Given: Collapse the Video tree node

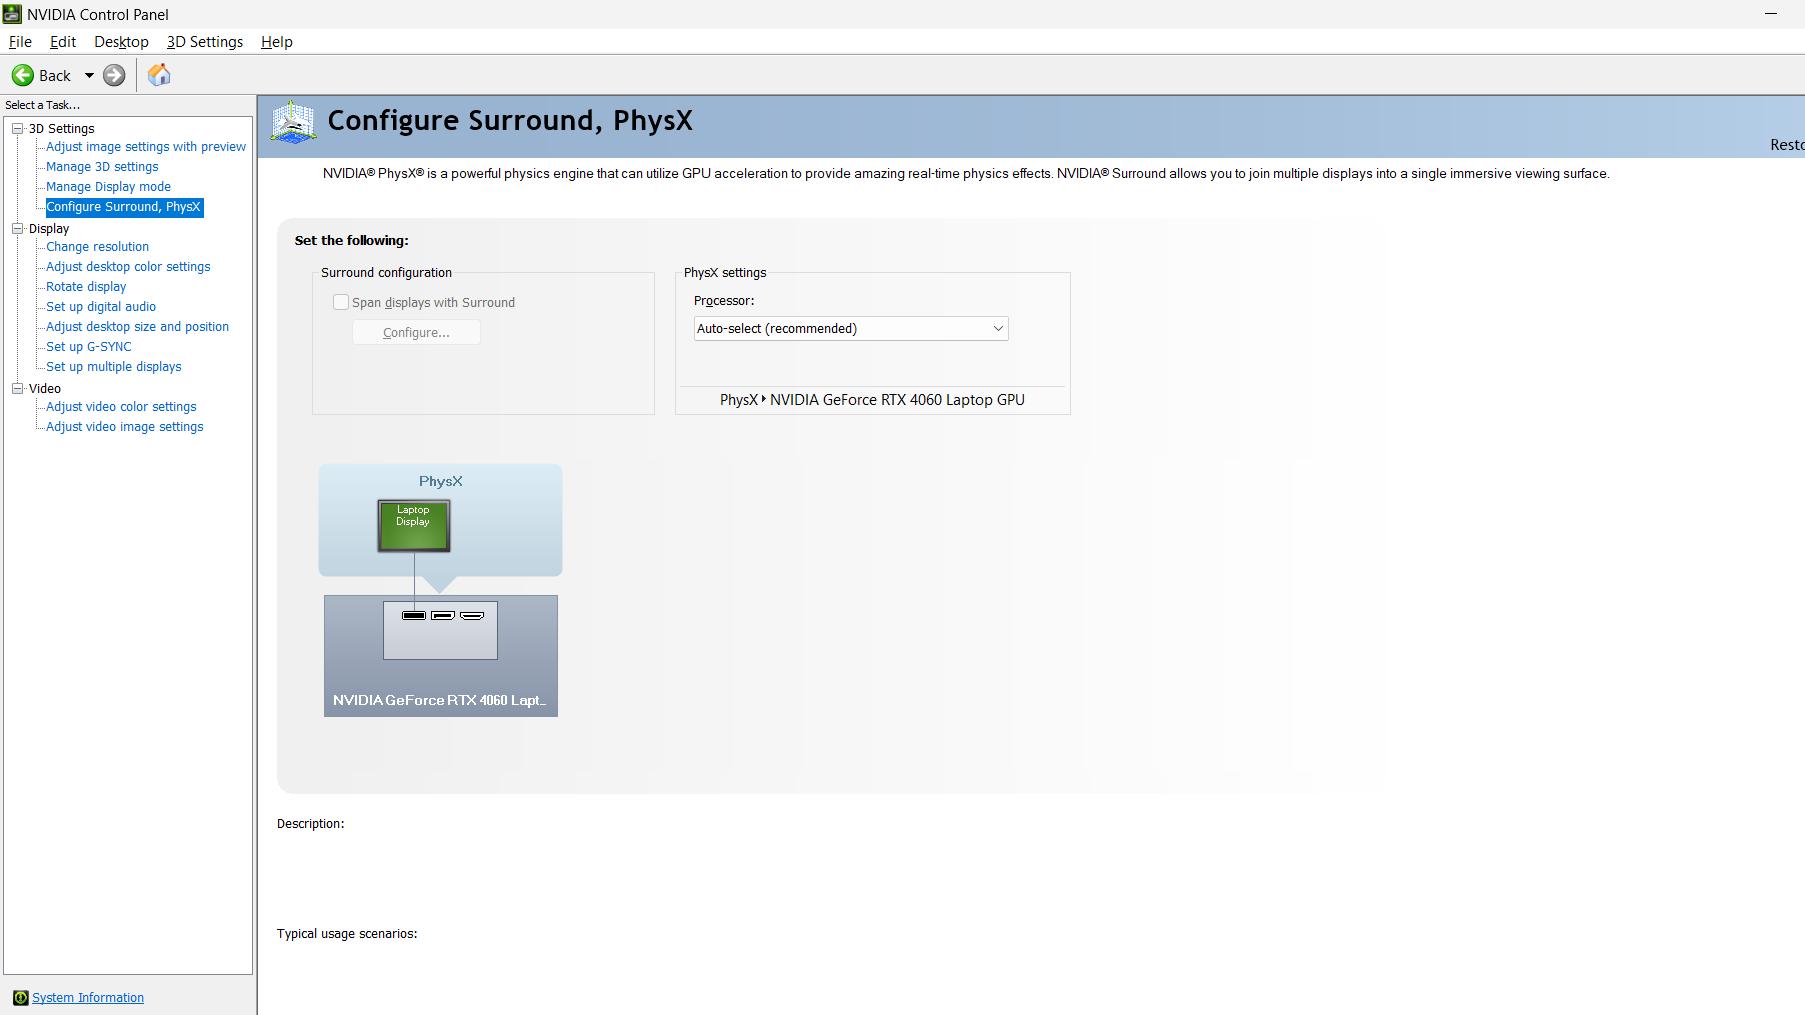Looking at the screenshot, I should click(17, 388).
